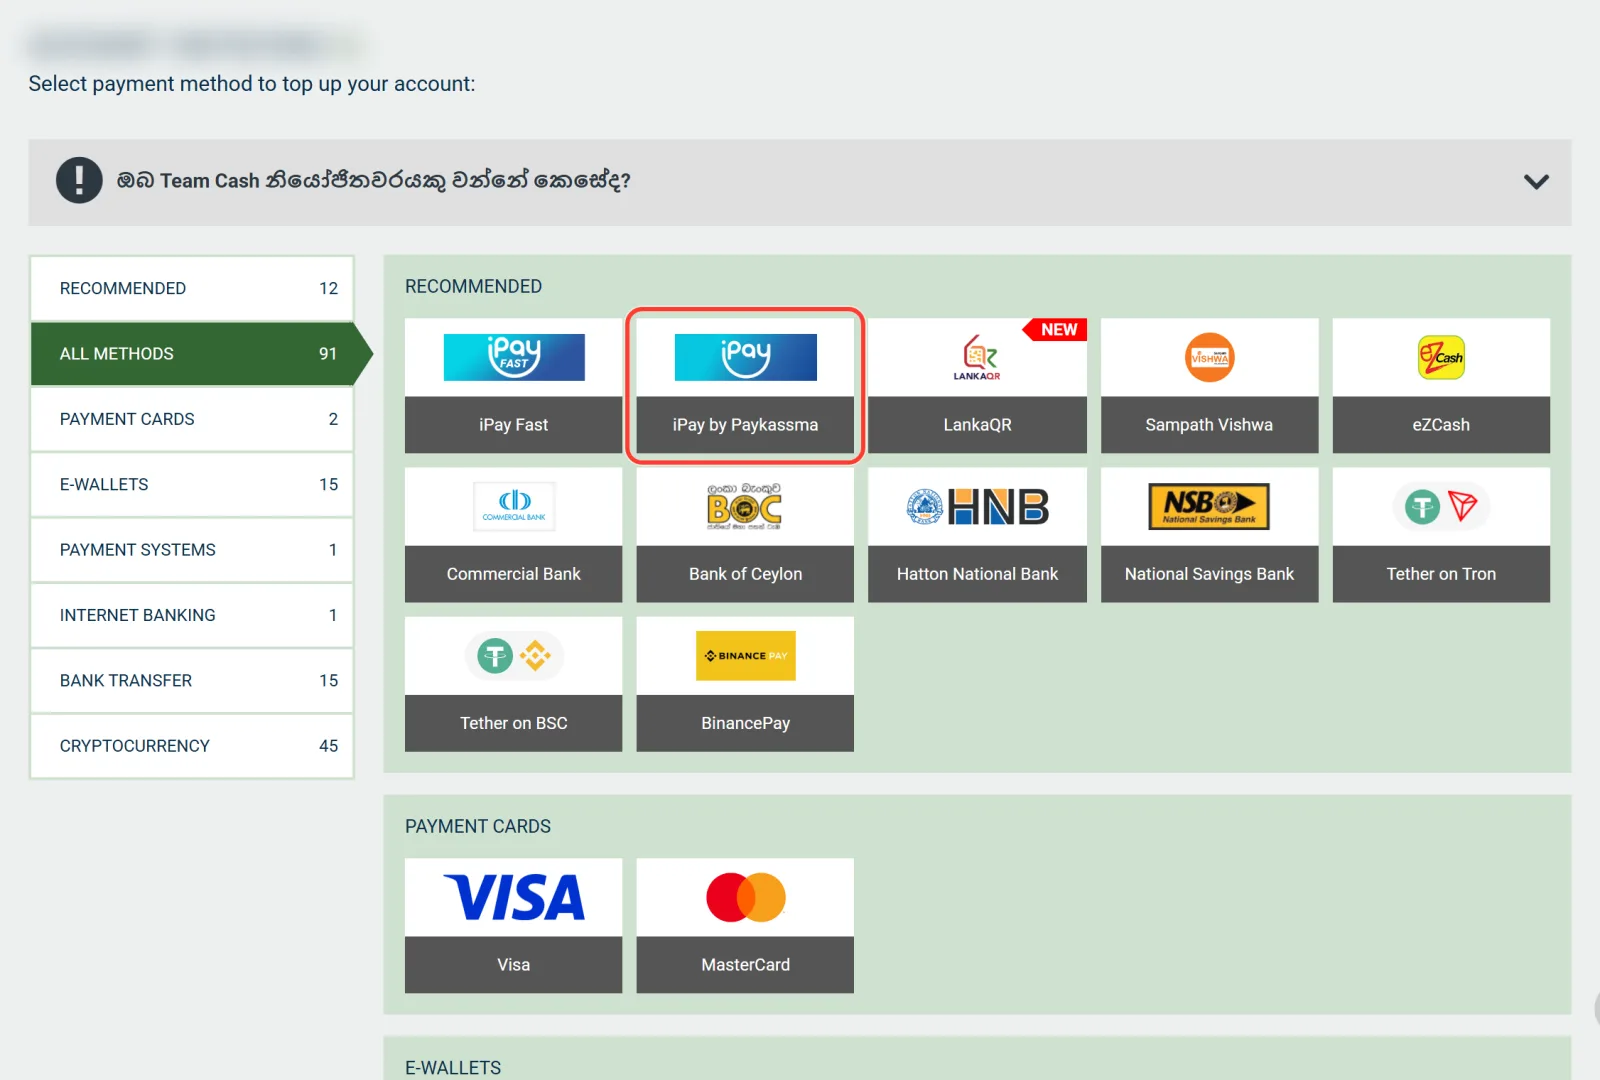Click the exclamation info icon
The height and width of the screenshot is (1080, 1600).
pyautogui.click(x=79, y=181)
